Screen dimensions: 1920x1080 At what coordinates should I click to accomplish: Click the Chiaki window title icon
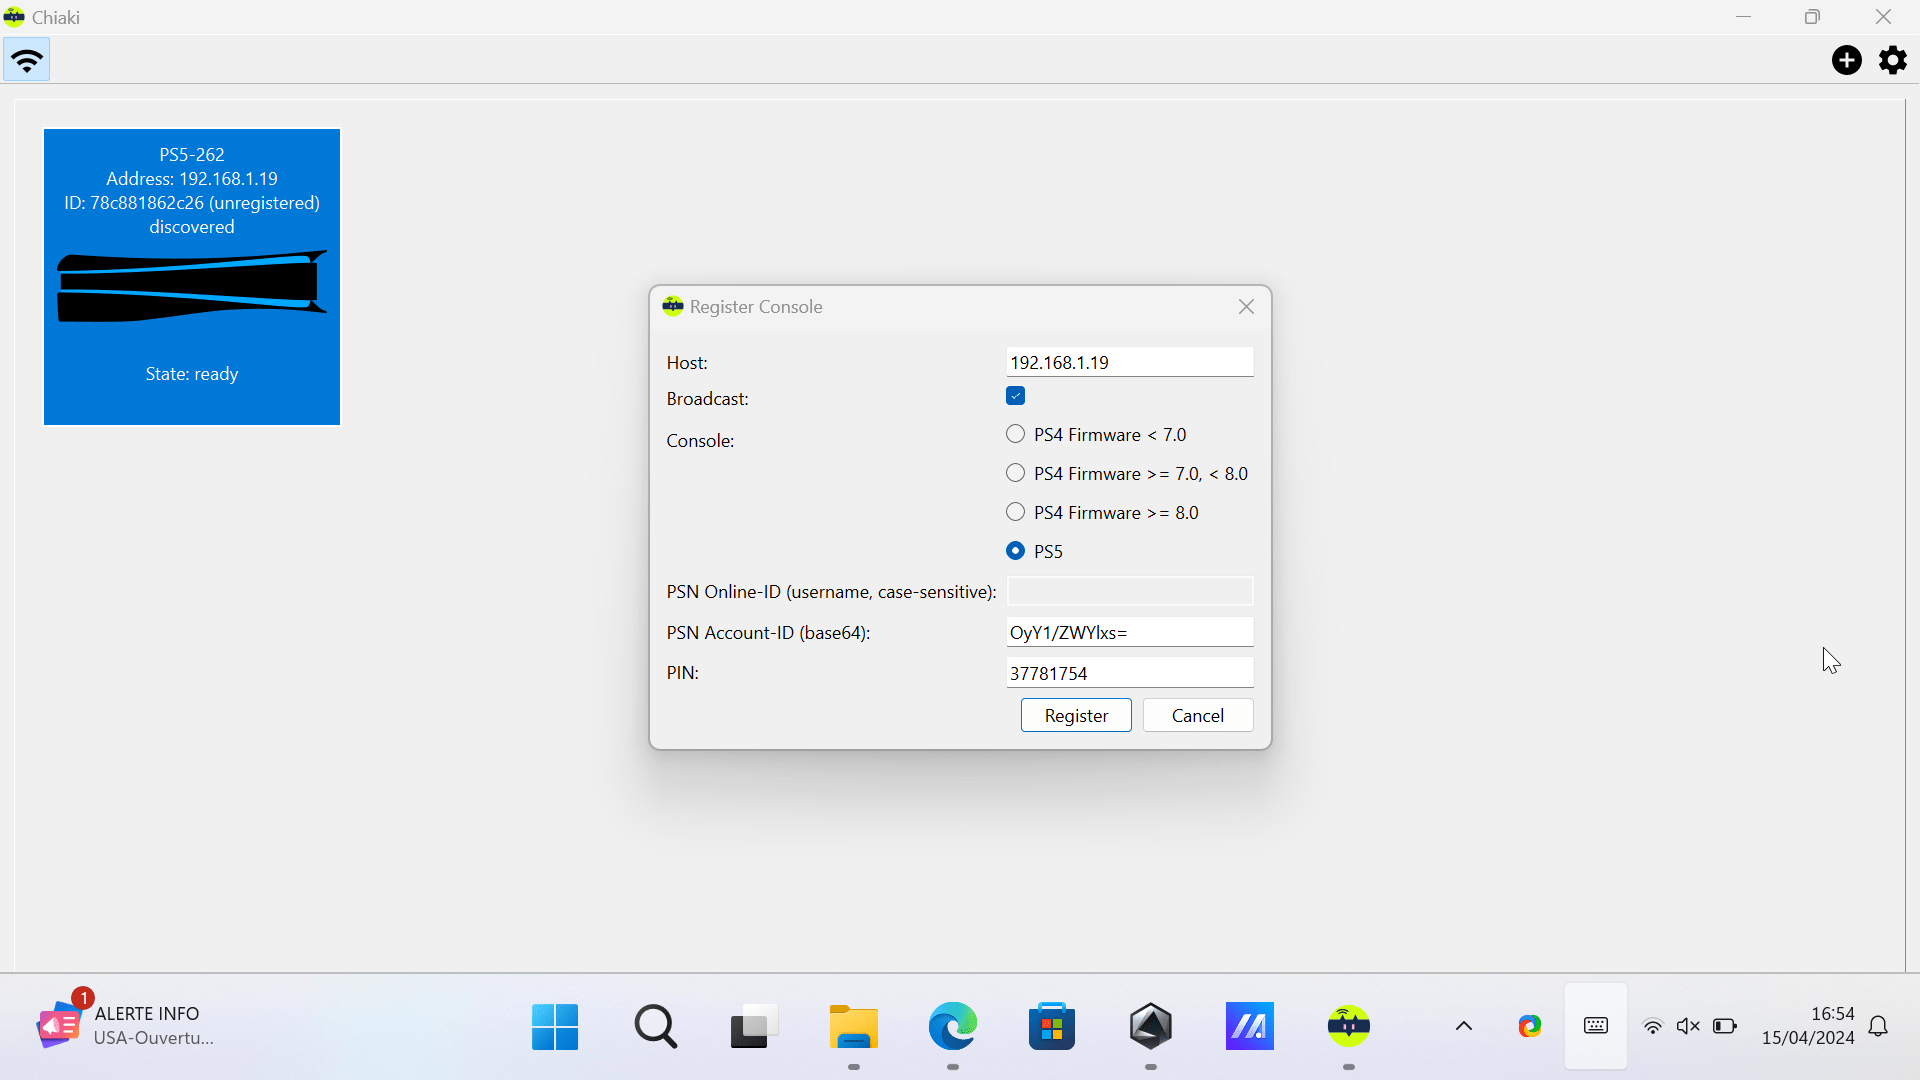point(14,17)
